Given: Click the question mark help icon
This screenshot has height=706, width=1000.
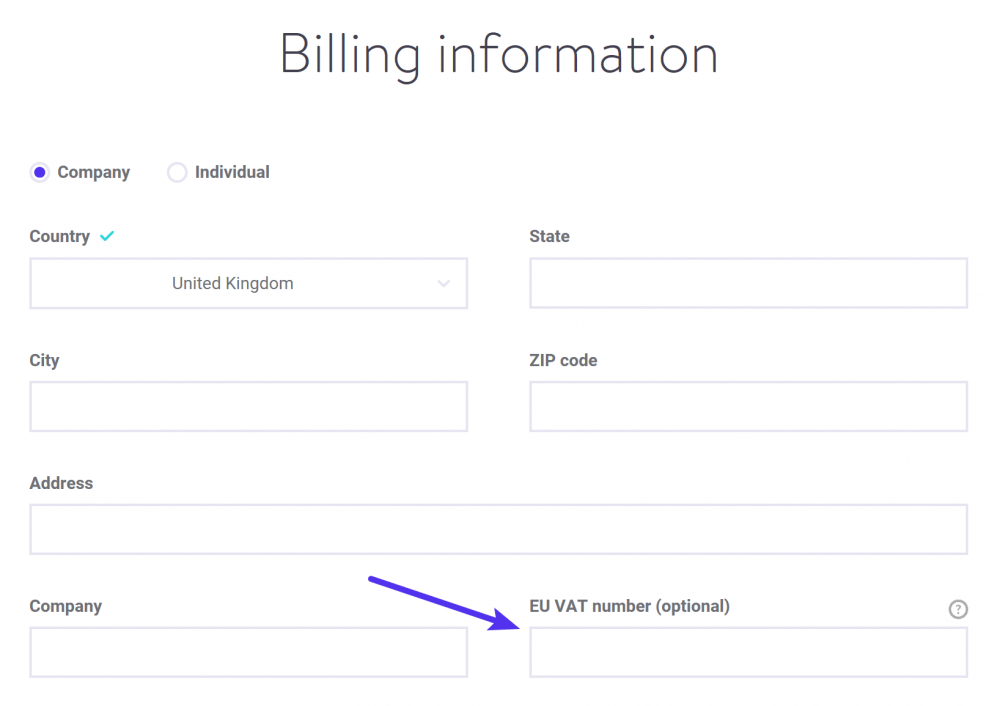Looking at the screenshot, I should 958,609.
